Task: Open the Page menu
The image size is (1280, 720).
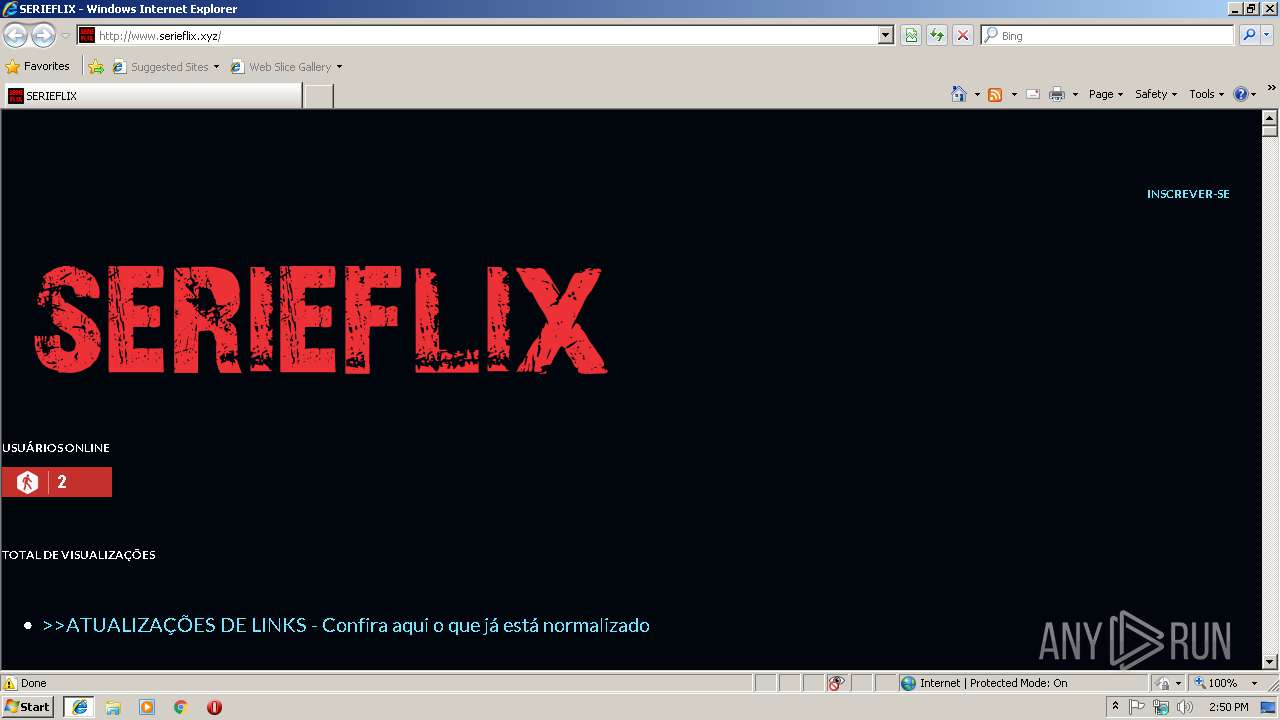Action: [x=1105, y=94]
